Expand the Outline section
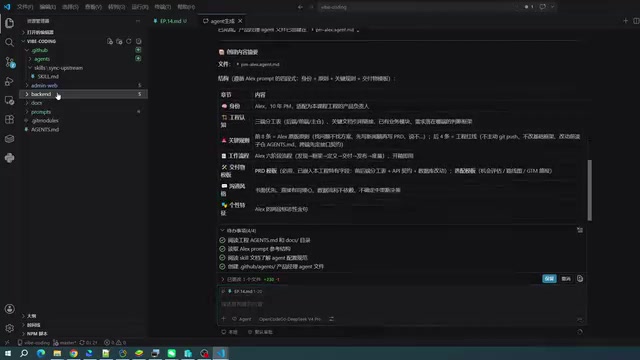Viewport: 640px width, 360px height. (31, 316)
